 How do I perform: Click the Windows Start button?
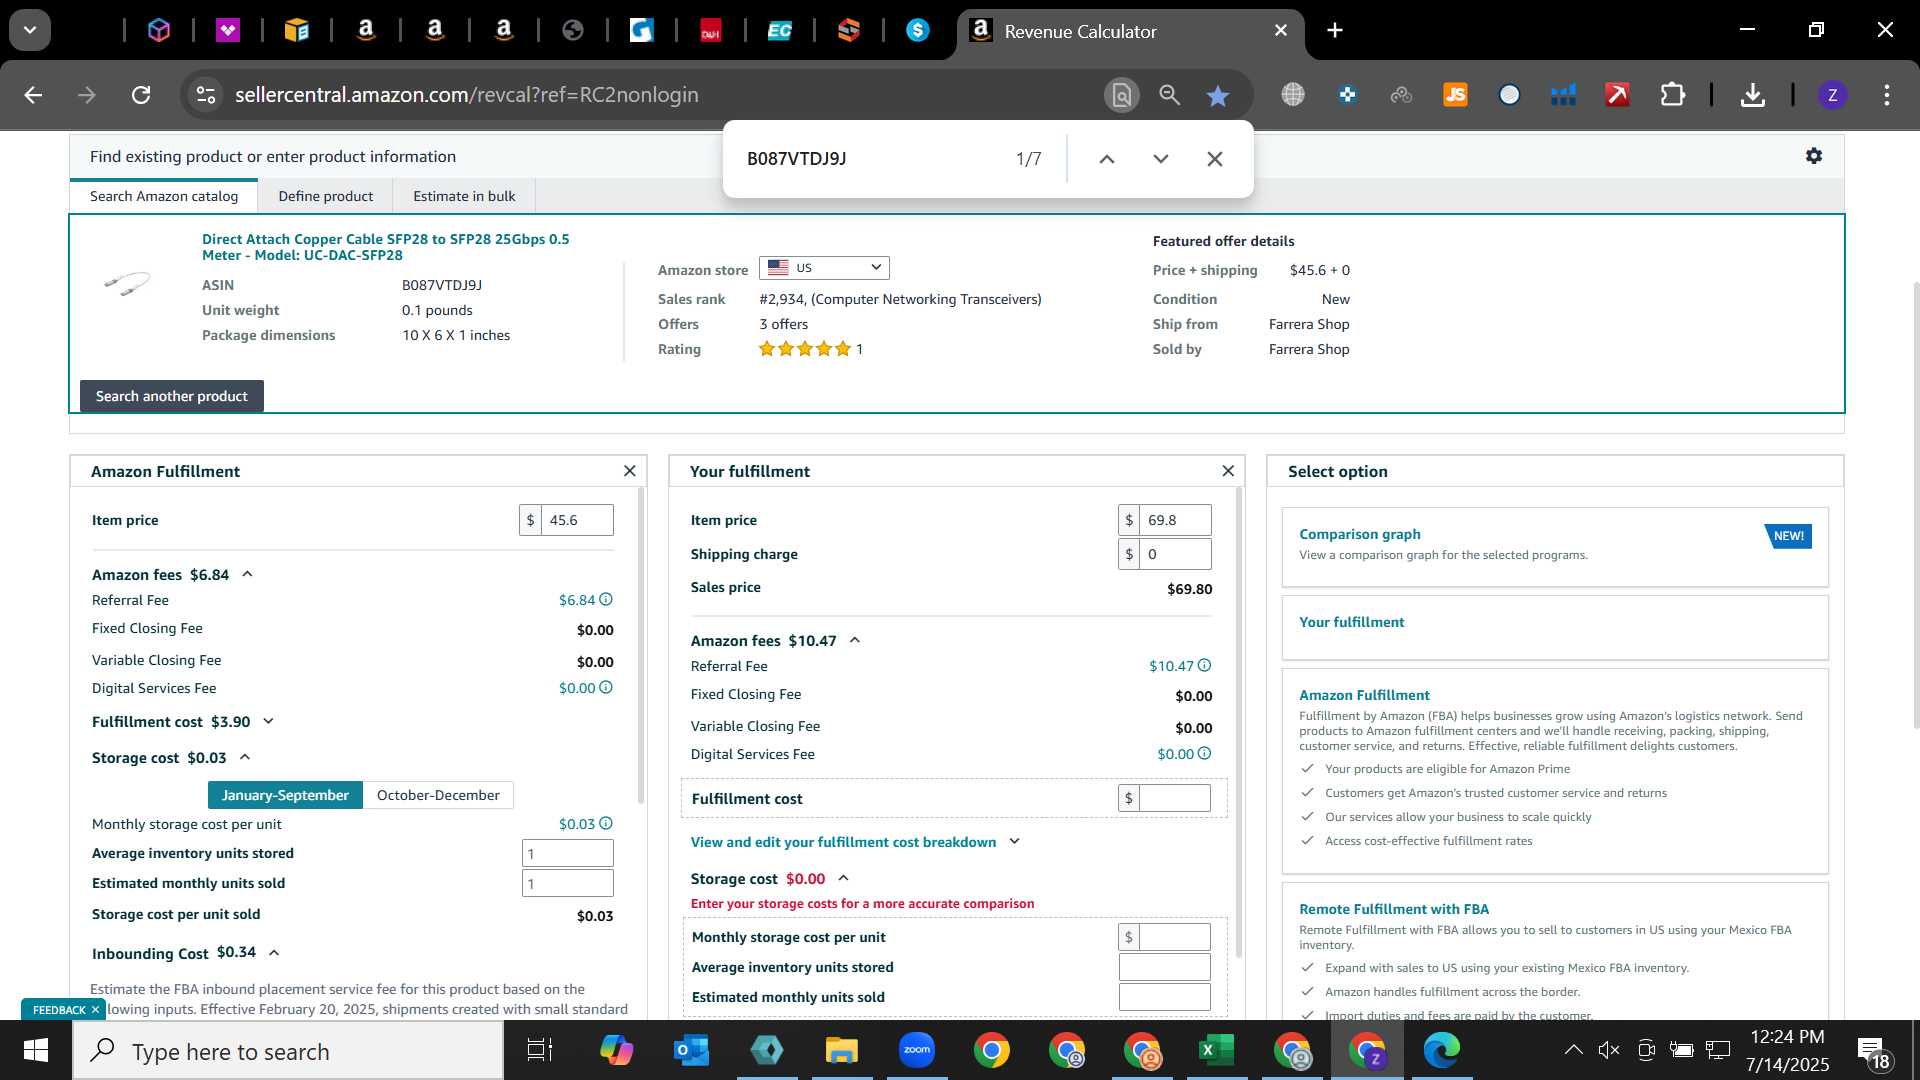point(36,1050)
